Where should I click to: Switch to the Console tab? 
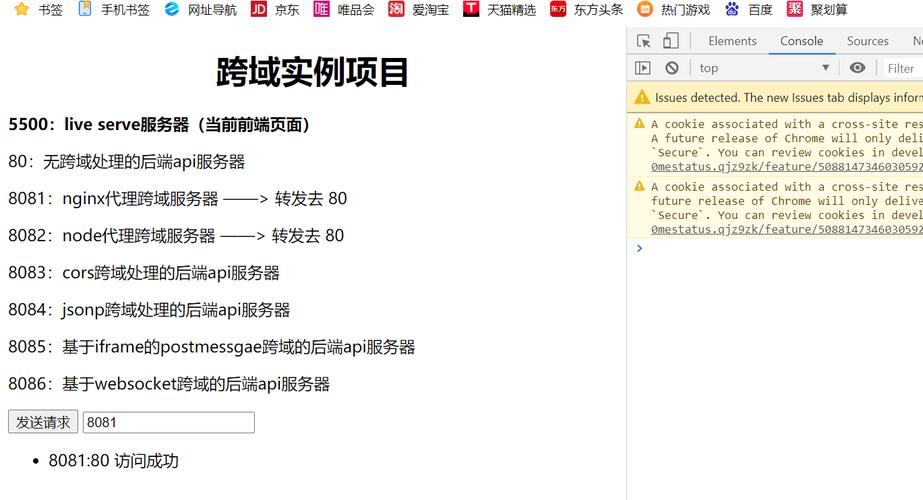point(801,41)
